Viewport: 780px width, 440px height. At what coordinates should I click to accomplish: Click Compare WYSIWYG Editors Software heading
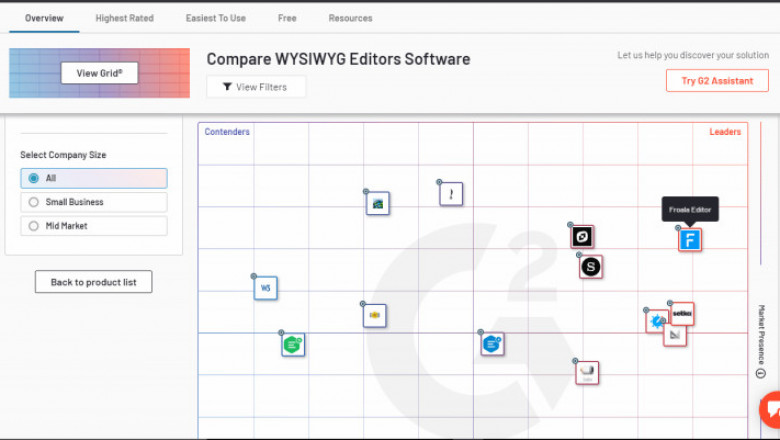(x=338, y=59)
